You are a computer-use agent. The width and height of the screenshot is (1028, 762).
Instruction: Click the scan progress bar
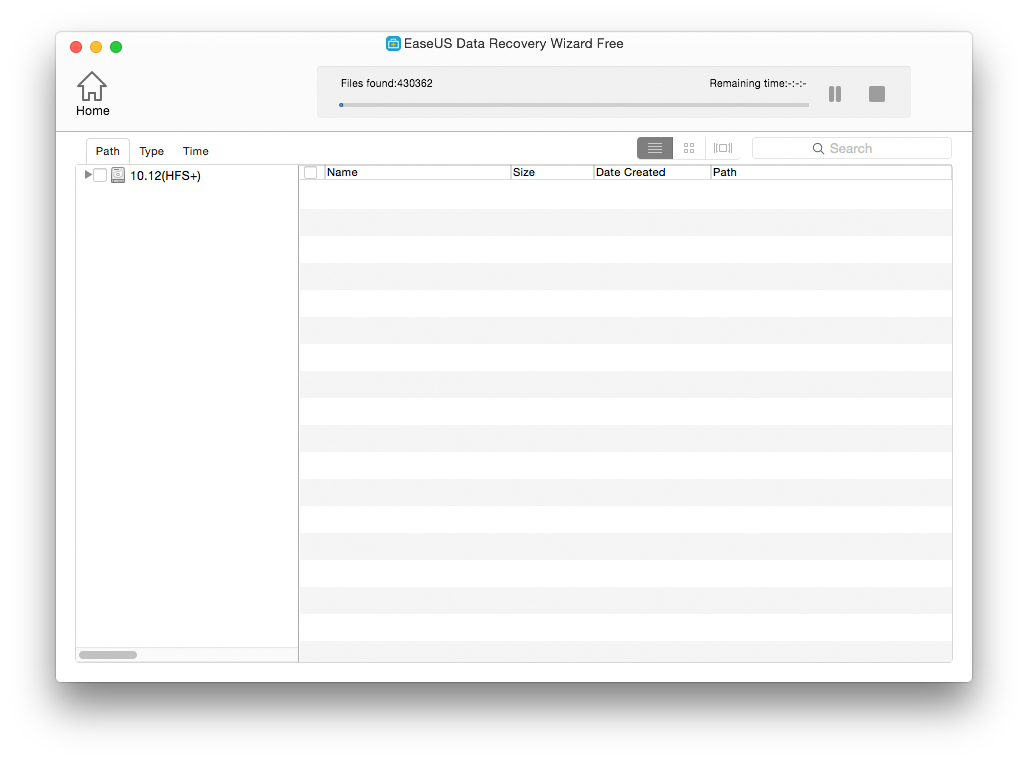click(x=574, y=105)
